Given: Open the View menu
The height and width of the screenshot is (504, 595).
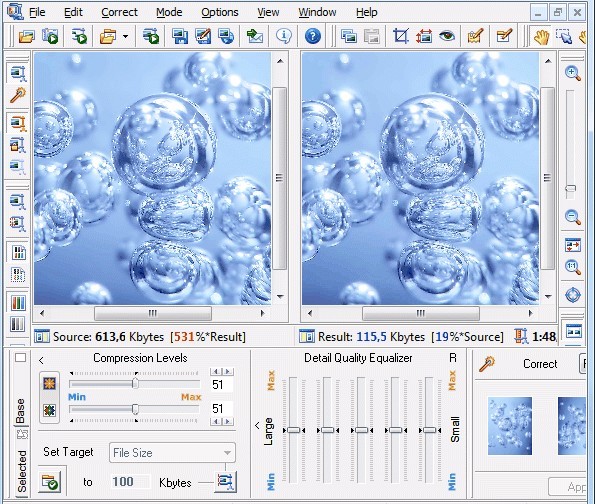Looking at the screenshot, I should 268,12.
